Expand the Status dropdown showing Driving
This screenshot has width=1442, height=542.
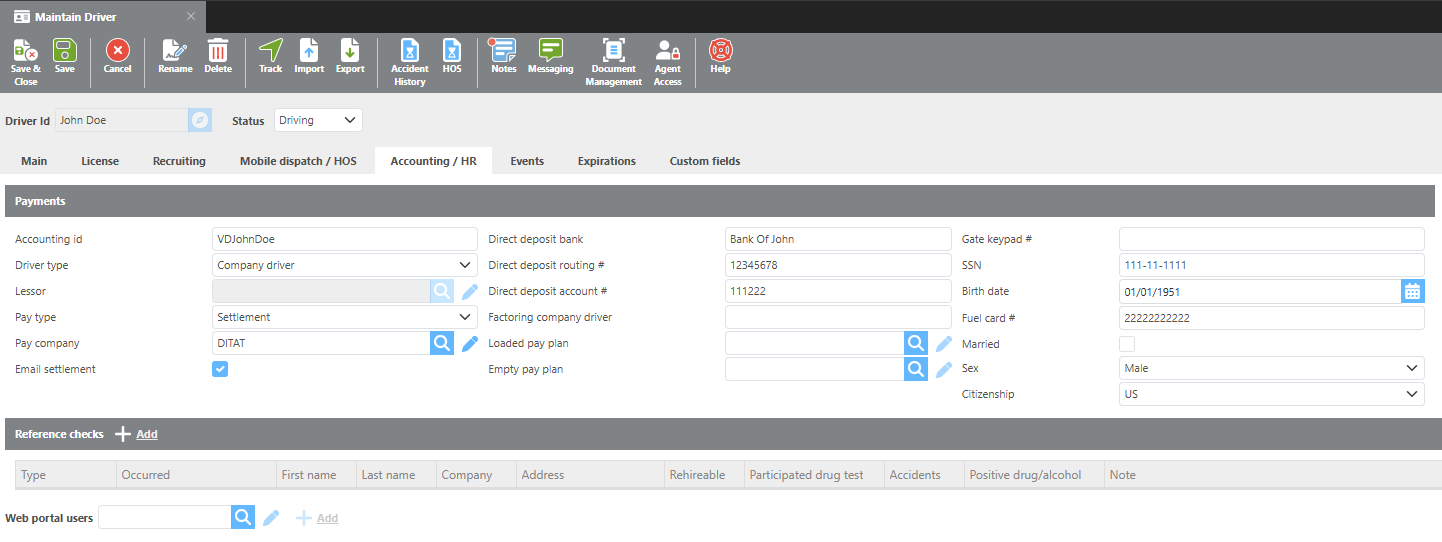pos(318,120)
